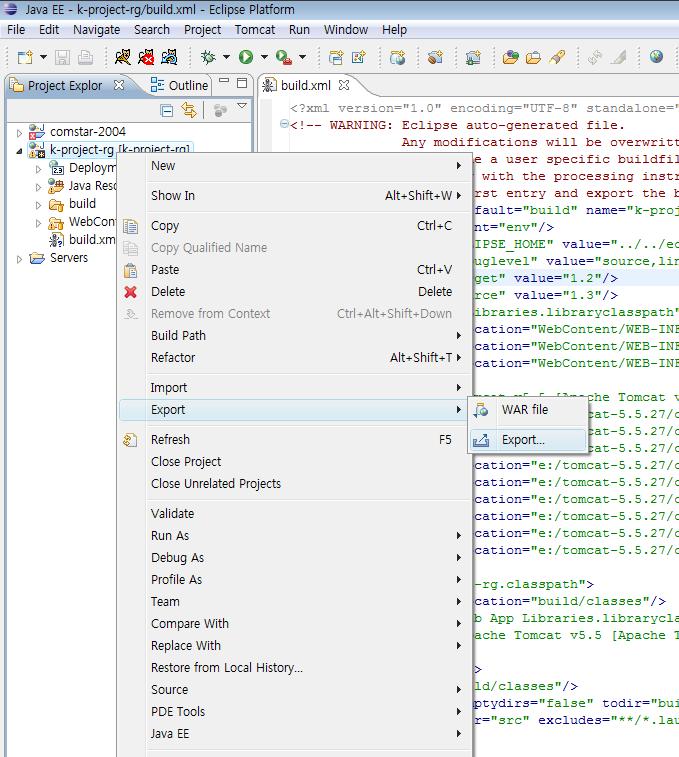Open the Debug dropdown arrow
The height and width of the screenshot is (757, 679).
pos(226,57)
